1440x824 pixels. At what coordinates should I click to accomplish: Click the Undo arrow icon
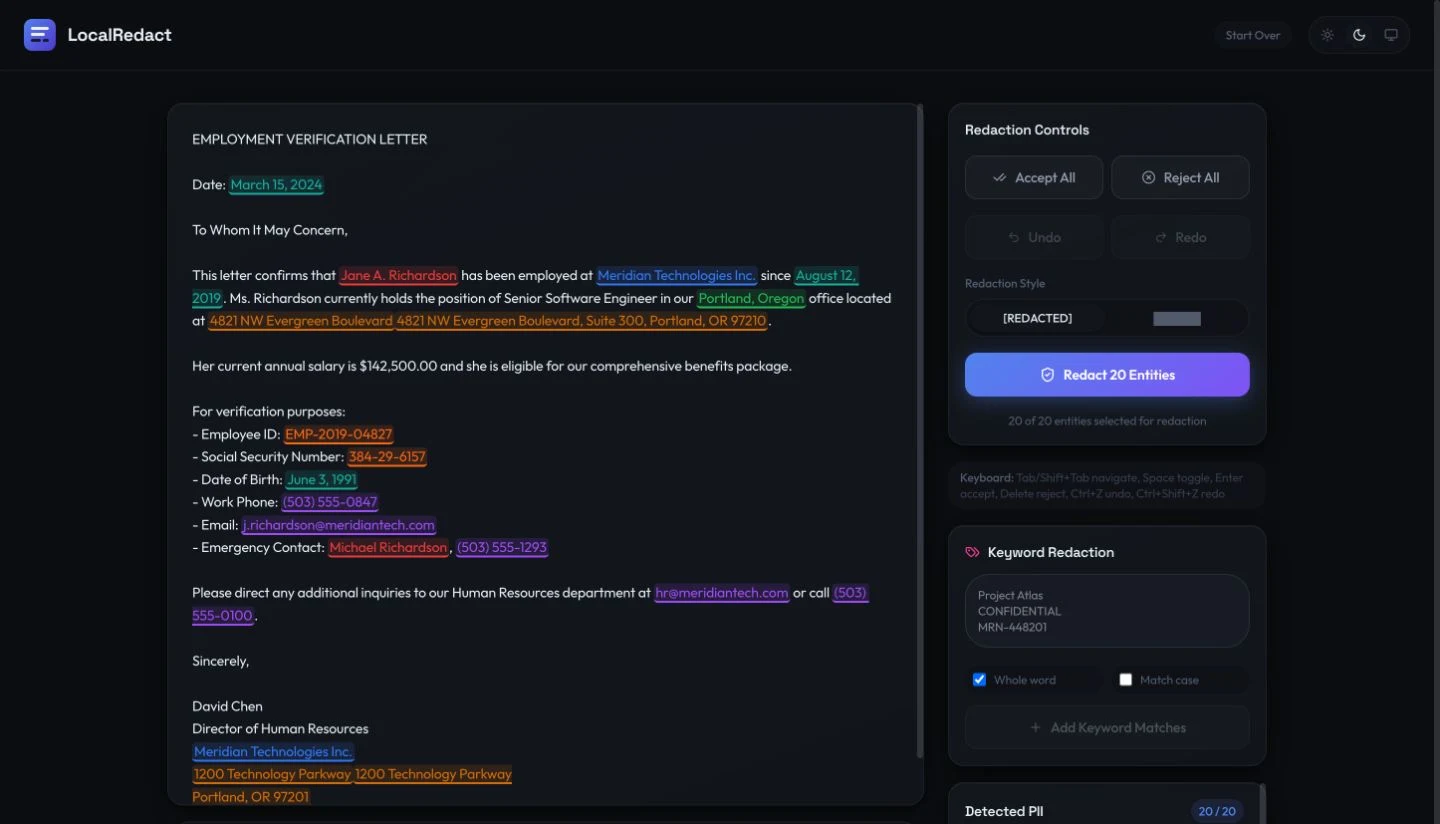click(1013, 237)
